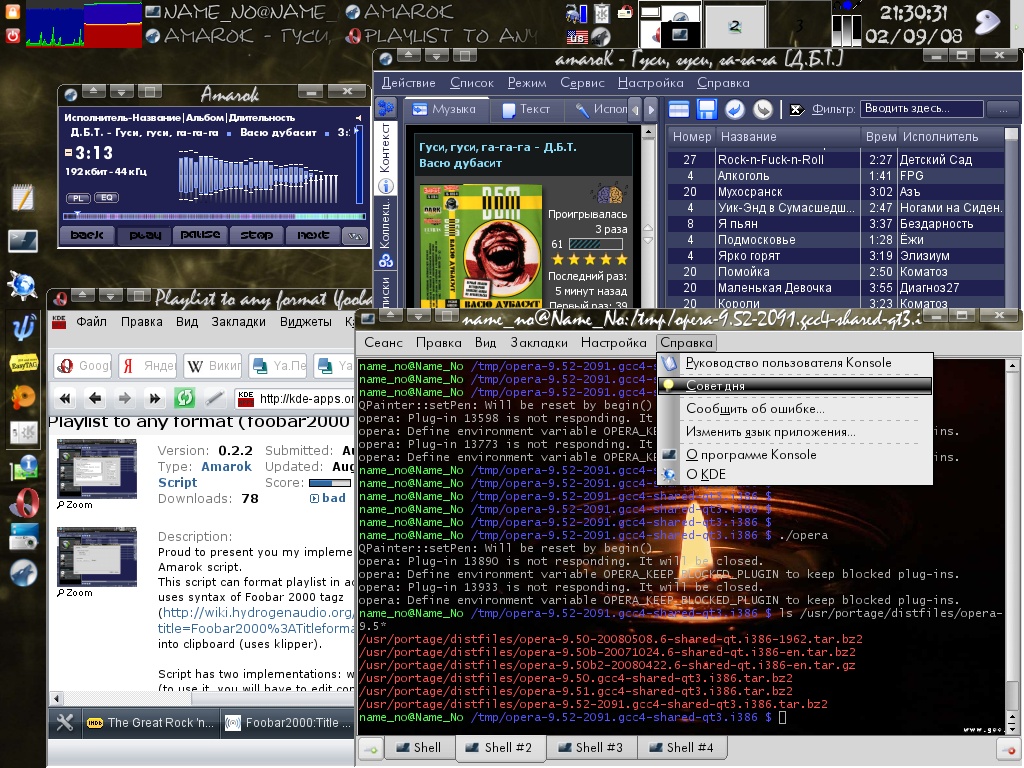This screenshot has width=1024, height=768.
Task: Switch to the Shell #4 tab
Action: pos(681,748)
